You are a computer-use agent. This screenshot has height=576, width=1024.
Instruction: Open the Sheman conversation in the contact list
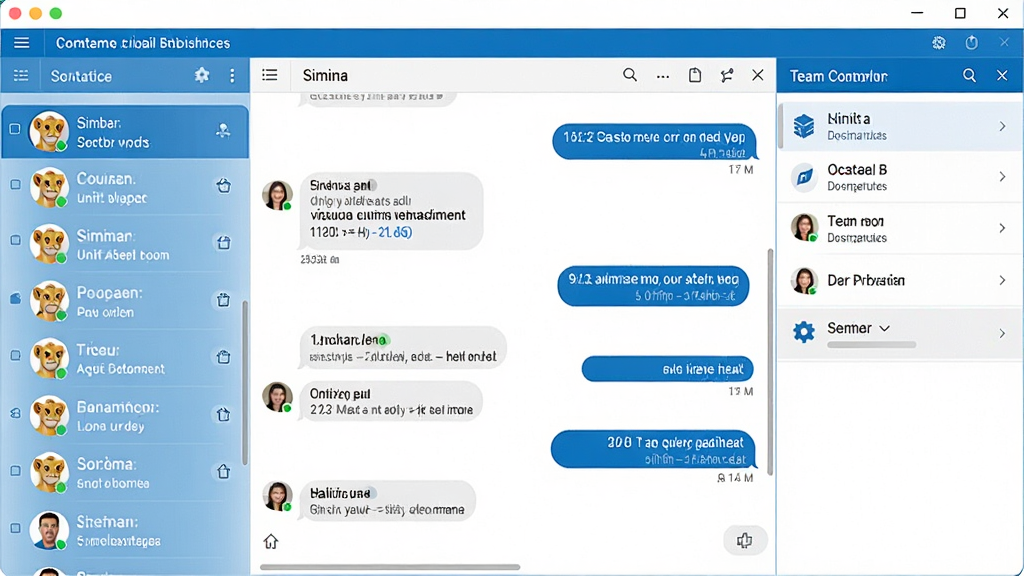point(125,530)
